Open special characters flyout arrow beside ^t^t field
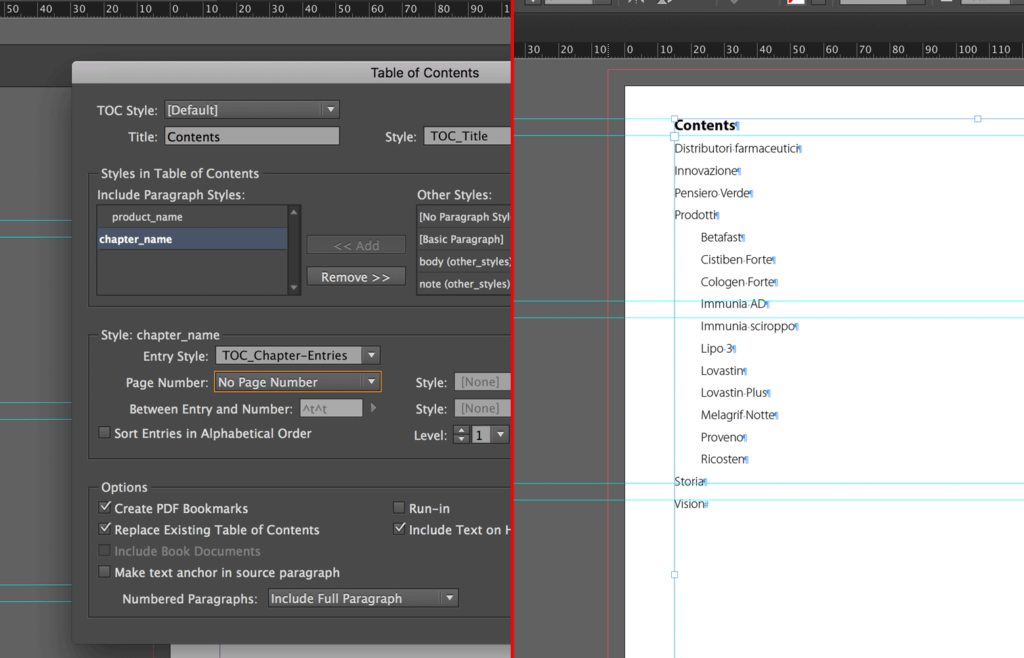This screenshot has width=1024, height=658. [x=374, y=408]
